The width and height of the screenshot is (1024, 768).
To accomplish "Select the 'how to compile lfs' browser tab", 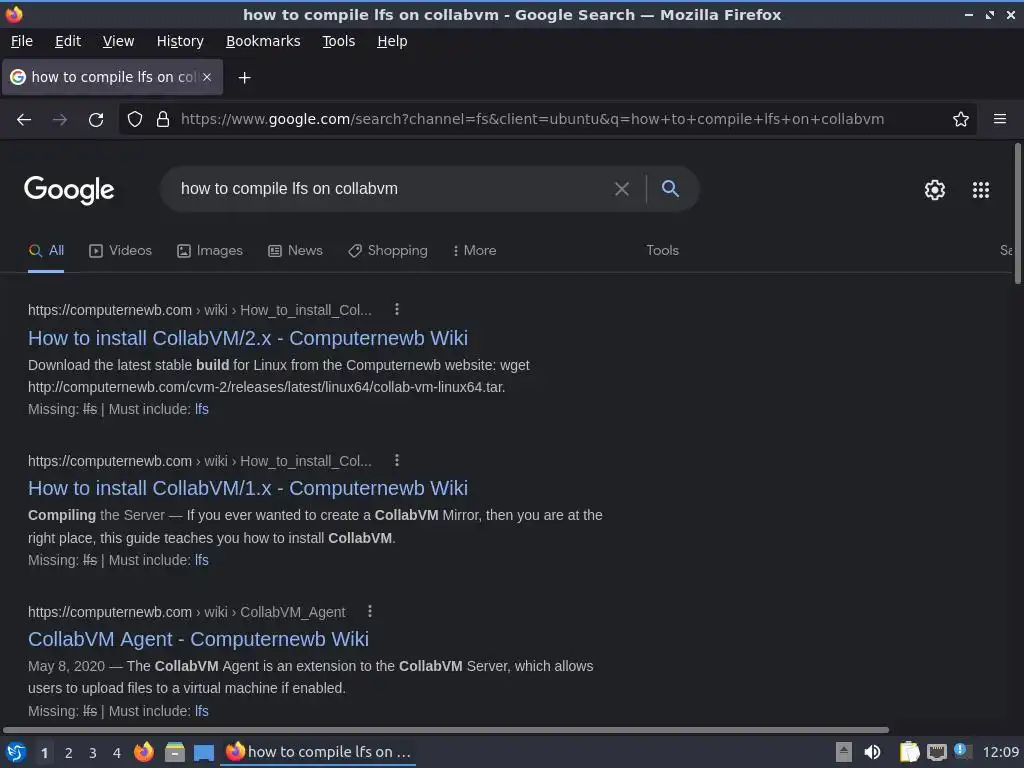I will point(112,77).
